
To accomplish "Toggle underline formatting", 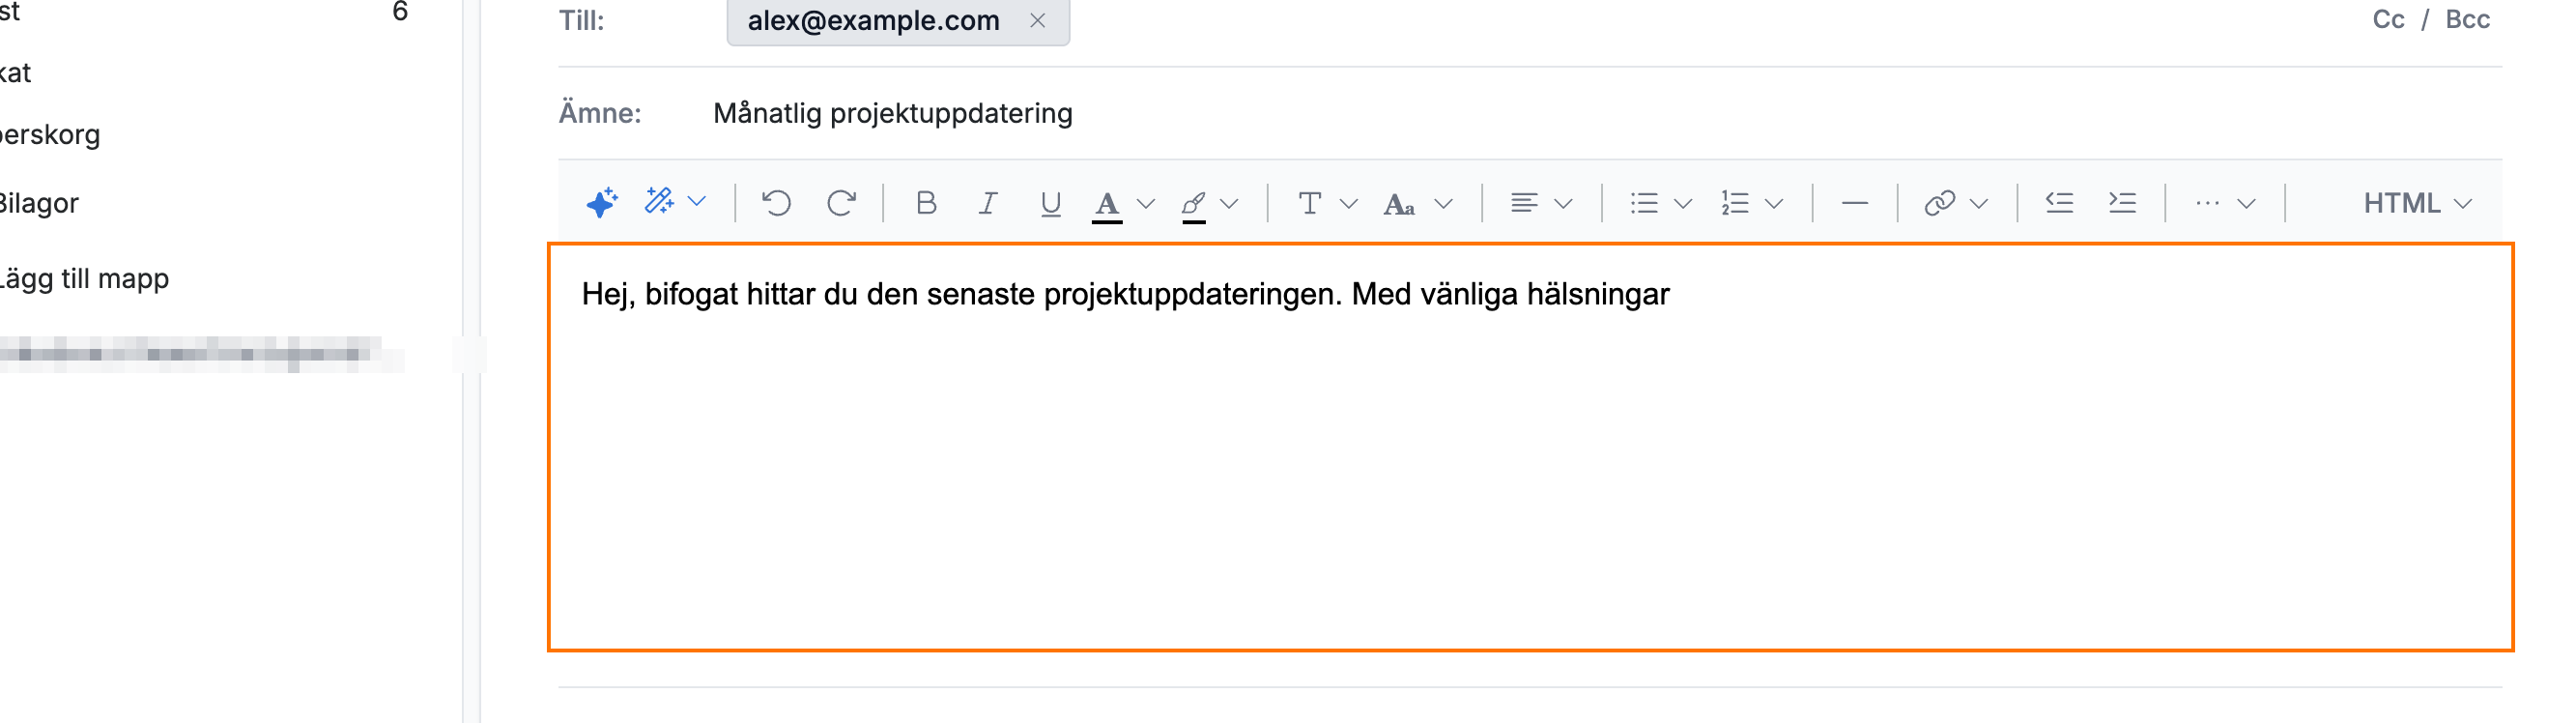I will tap(1050, 204).
